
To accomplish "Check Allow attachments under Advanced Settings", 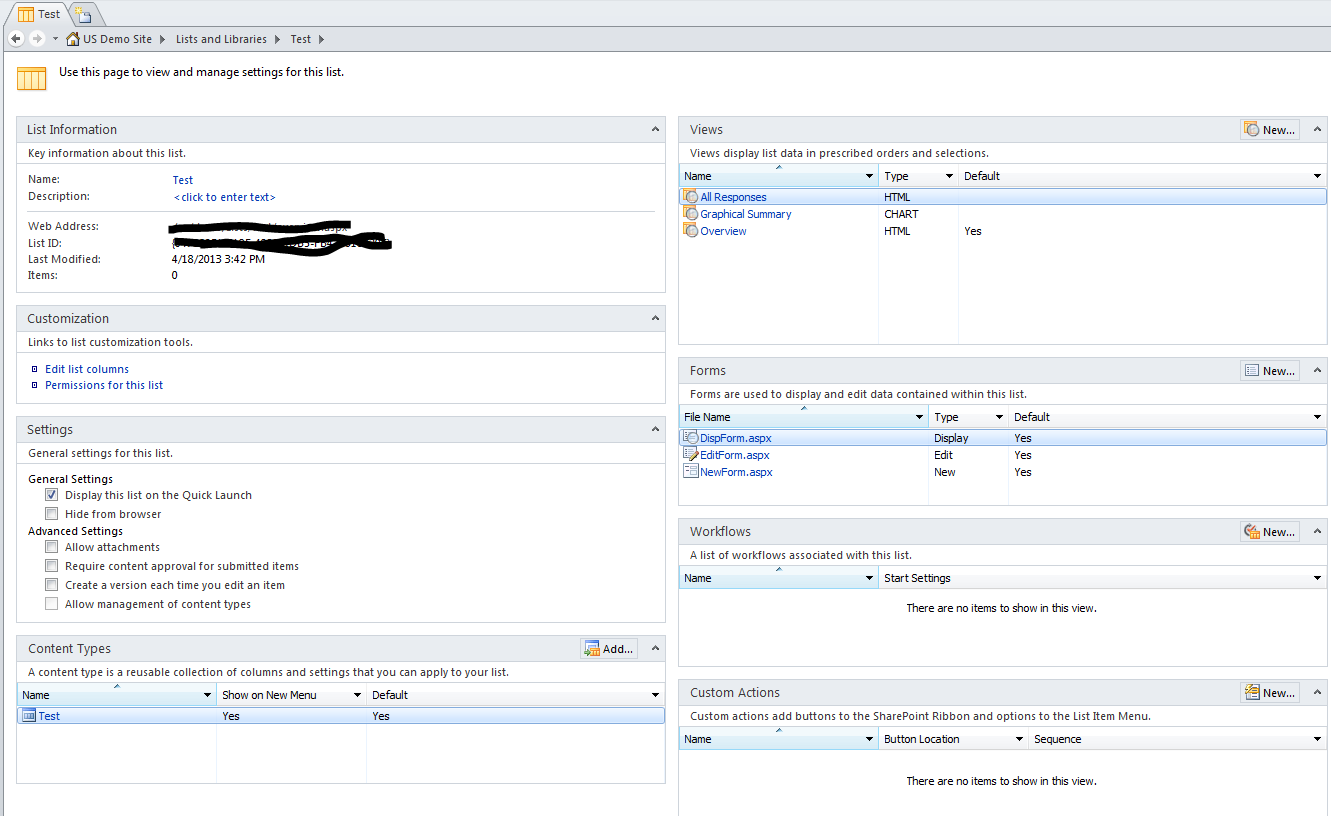I will (51, 547).
